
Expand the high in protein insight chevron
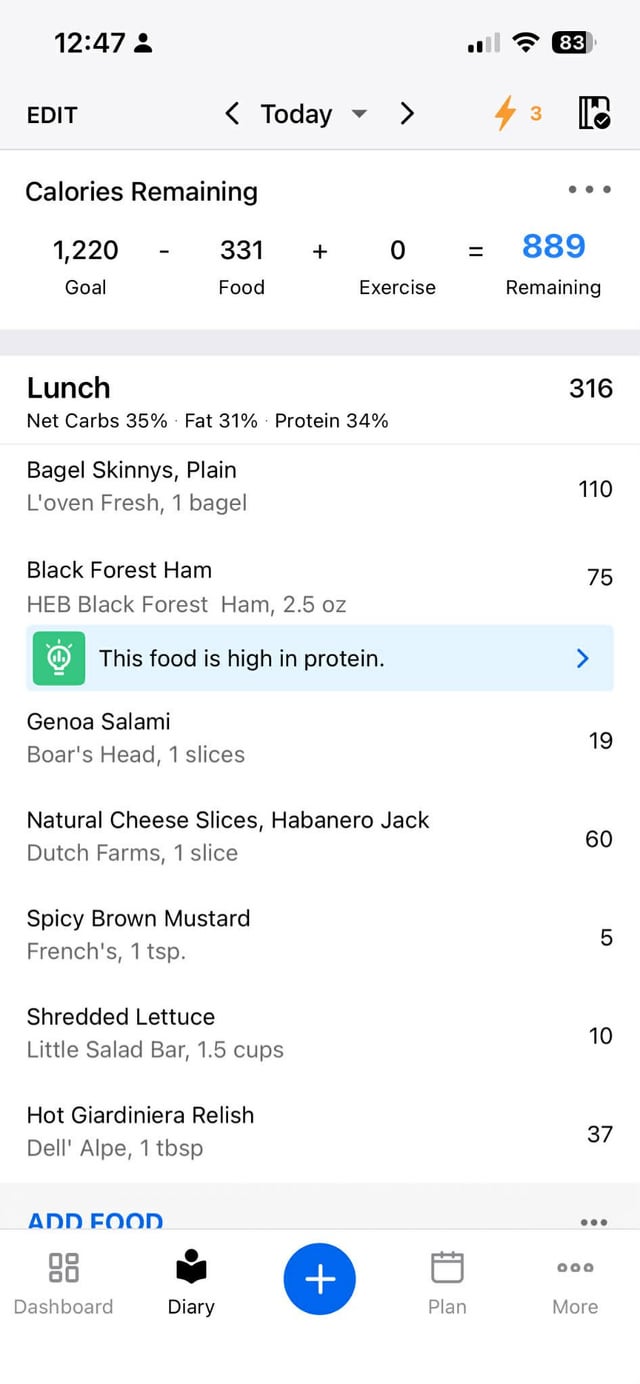(x=583, y=658)
